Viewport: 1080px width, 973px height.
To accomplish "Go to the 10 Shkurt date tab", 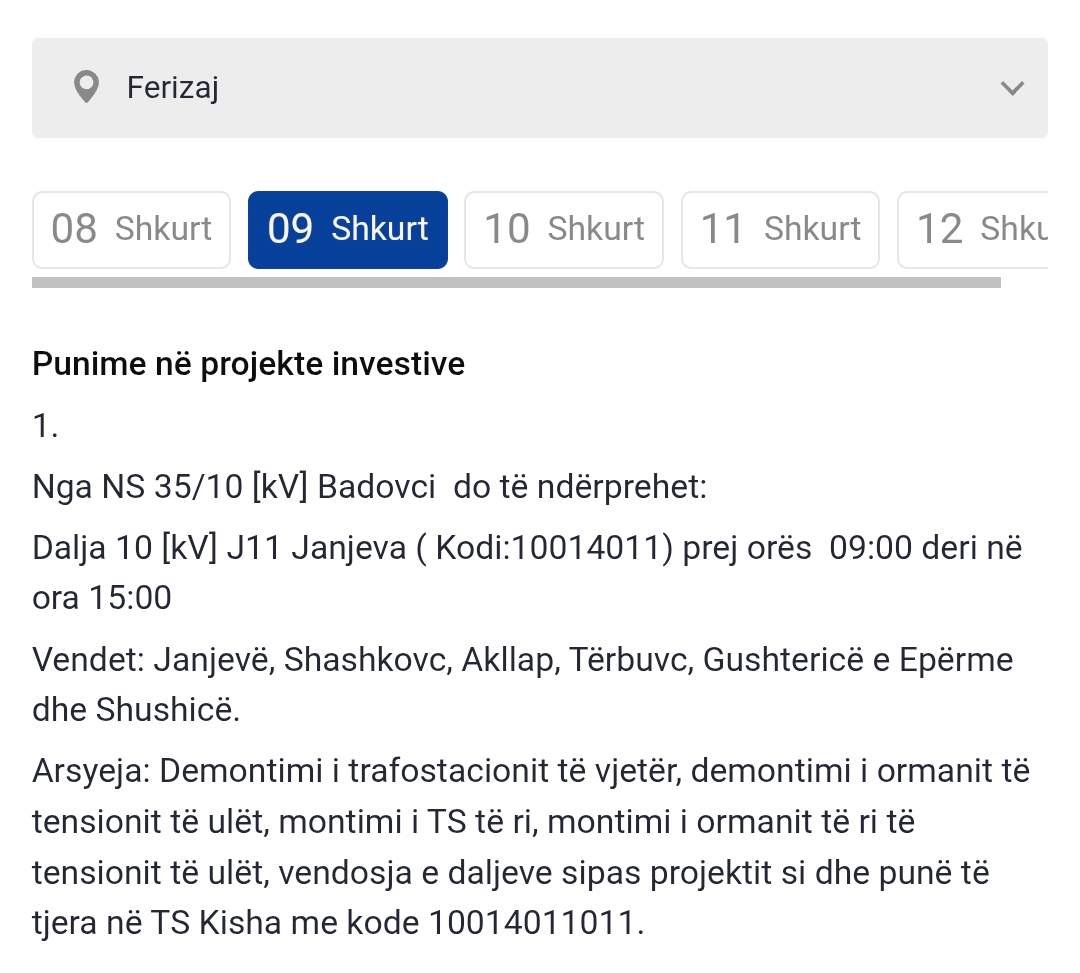I will pos(564,229).
